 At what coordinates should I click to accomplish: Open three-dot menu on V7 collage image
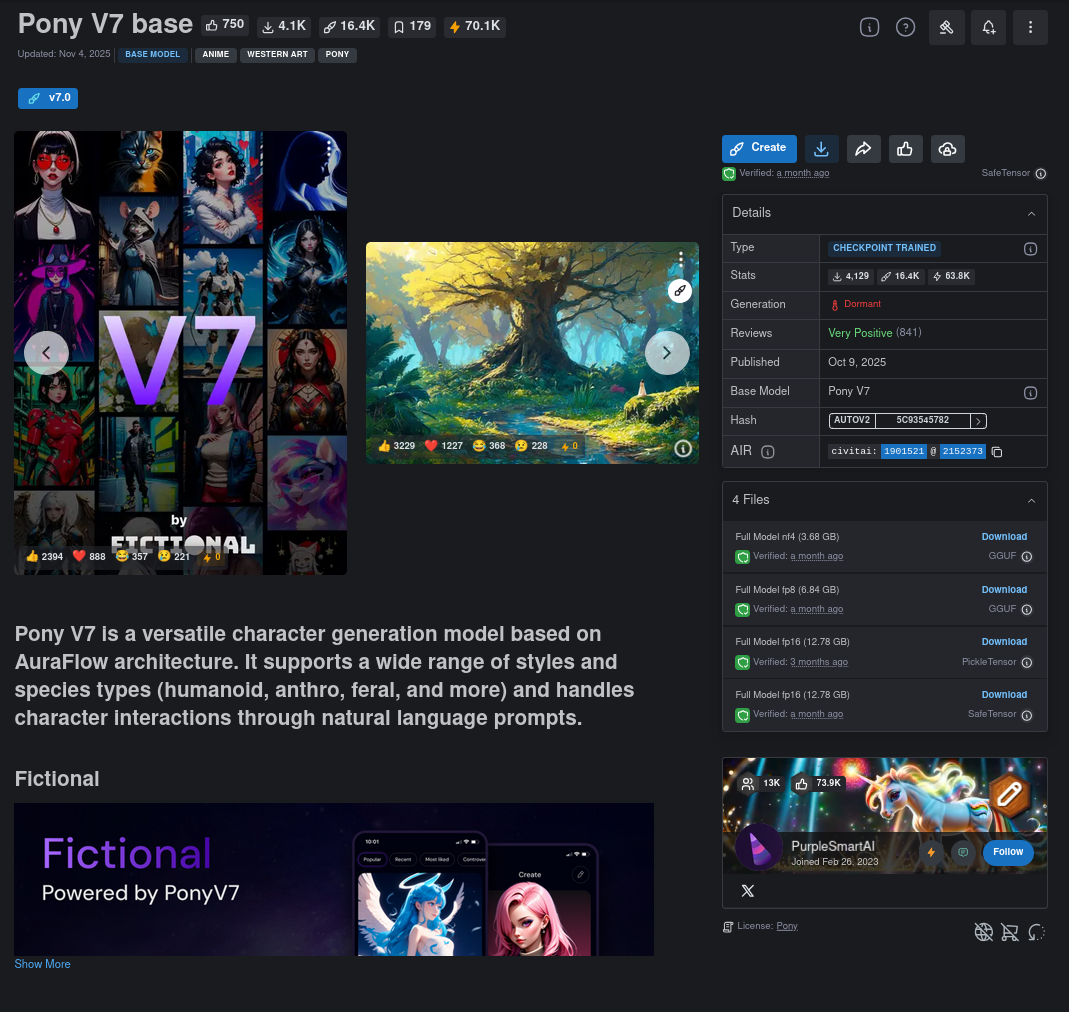pos(329,149)
